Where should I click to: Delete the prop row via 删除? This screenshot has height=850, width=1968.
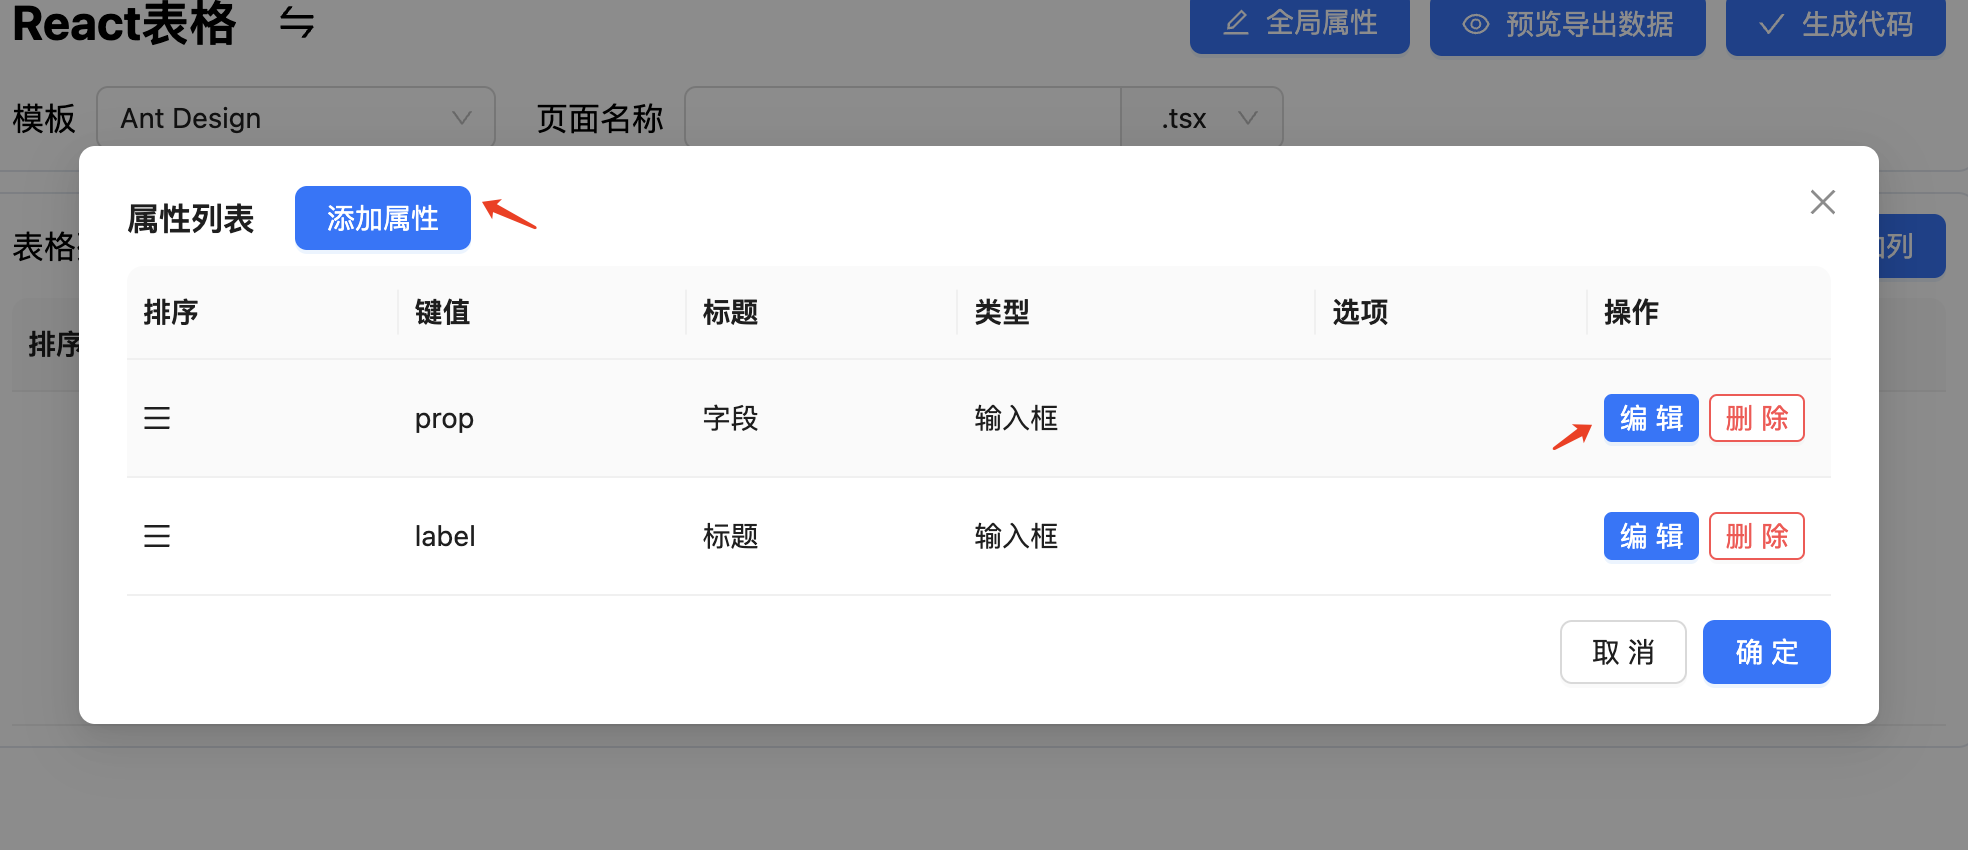click(1756, 418)
